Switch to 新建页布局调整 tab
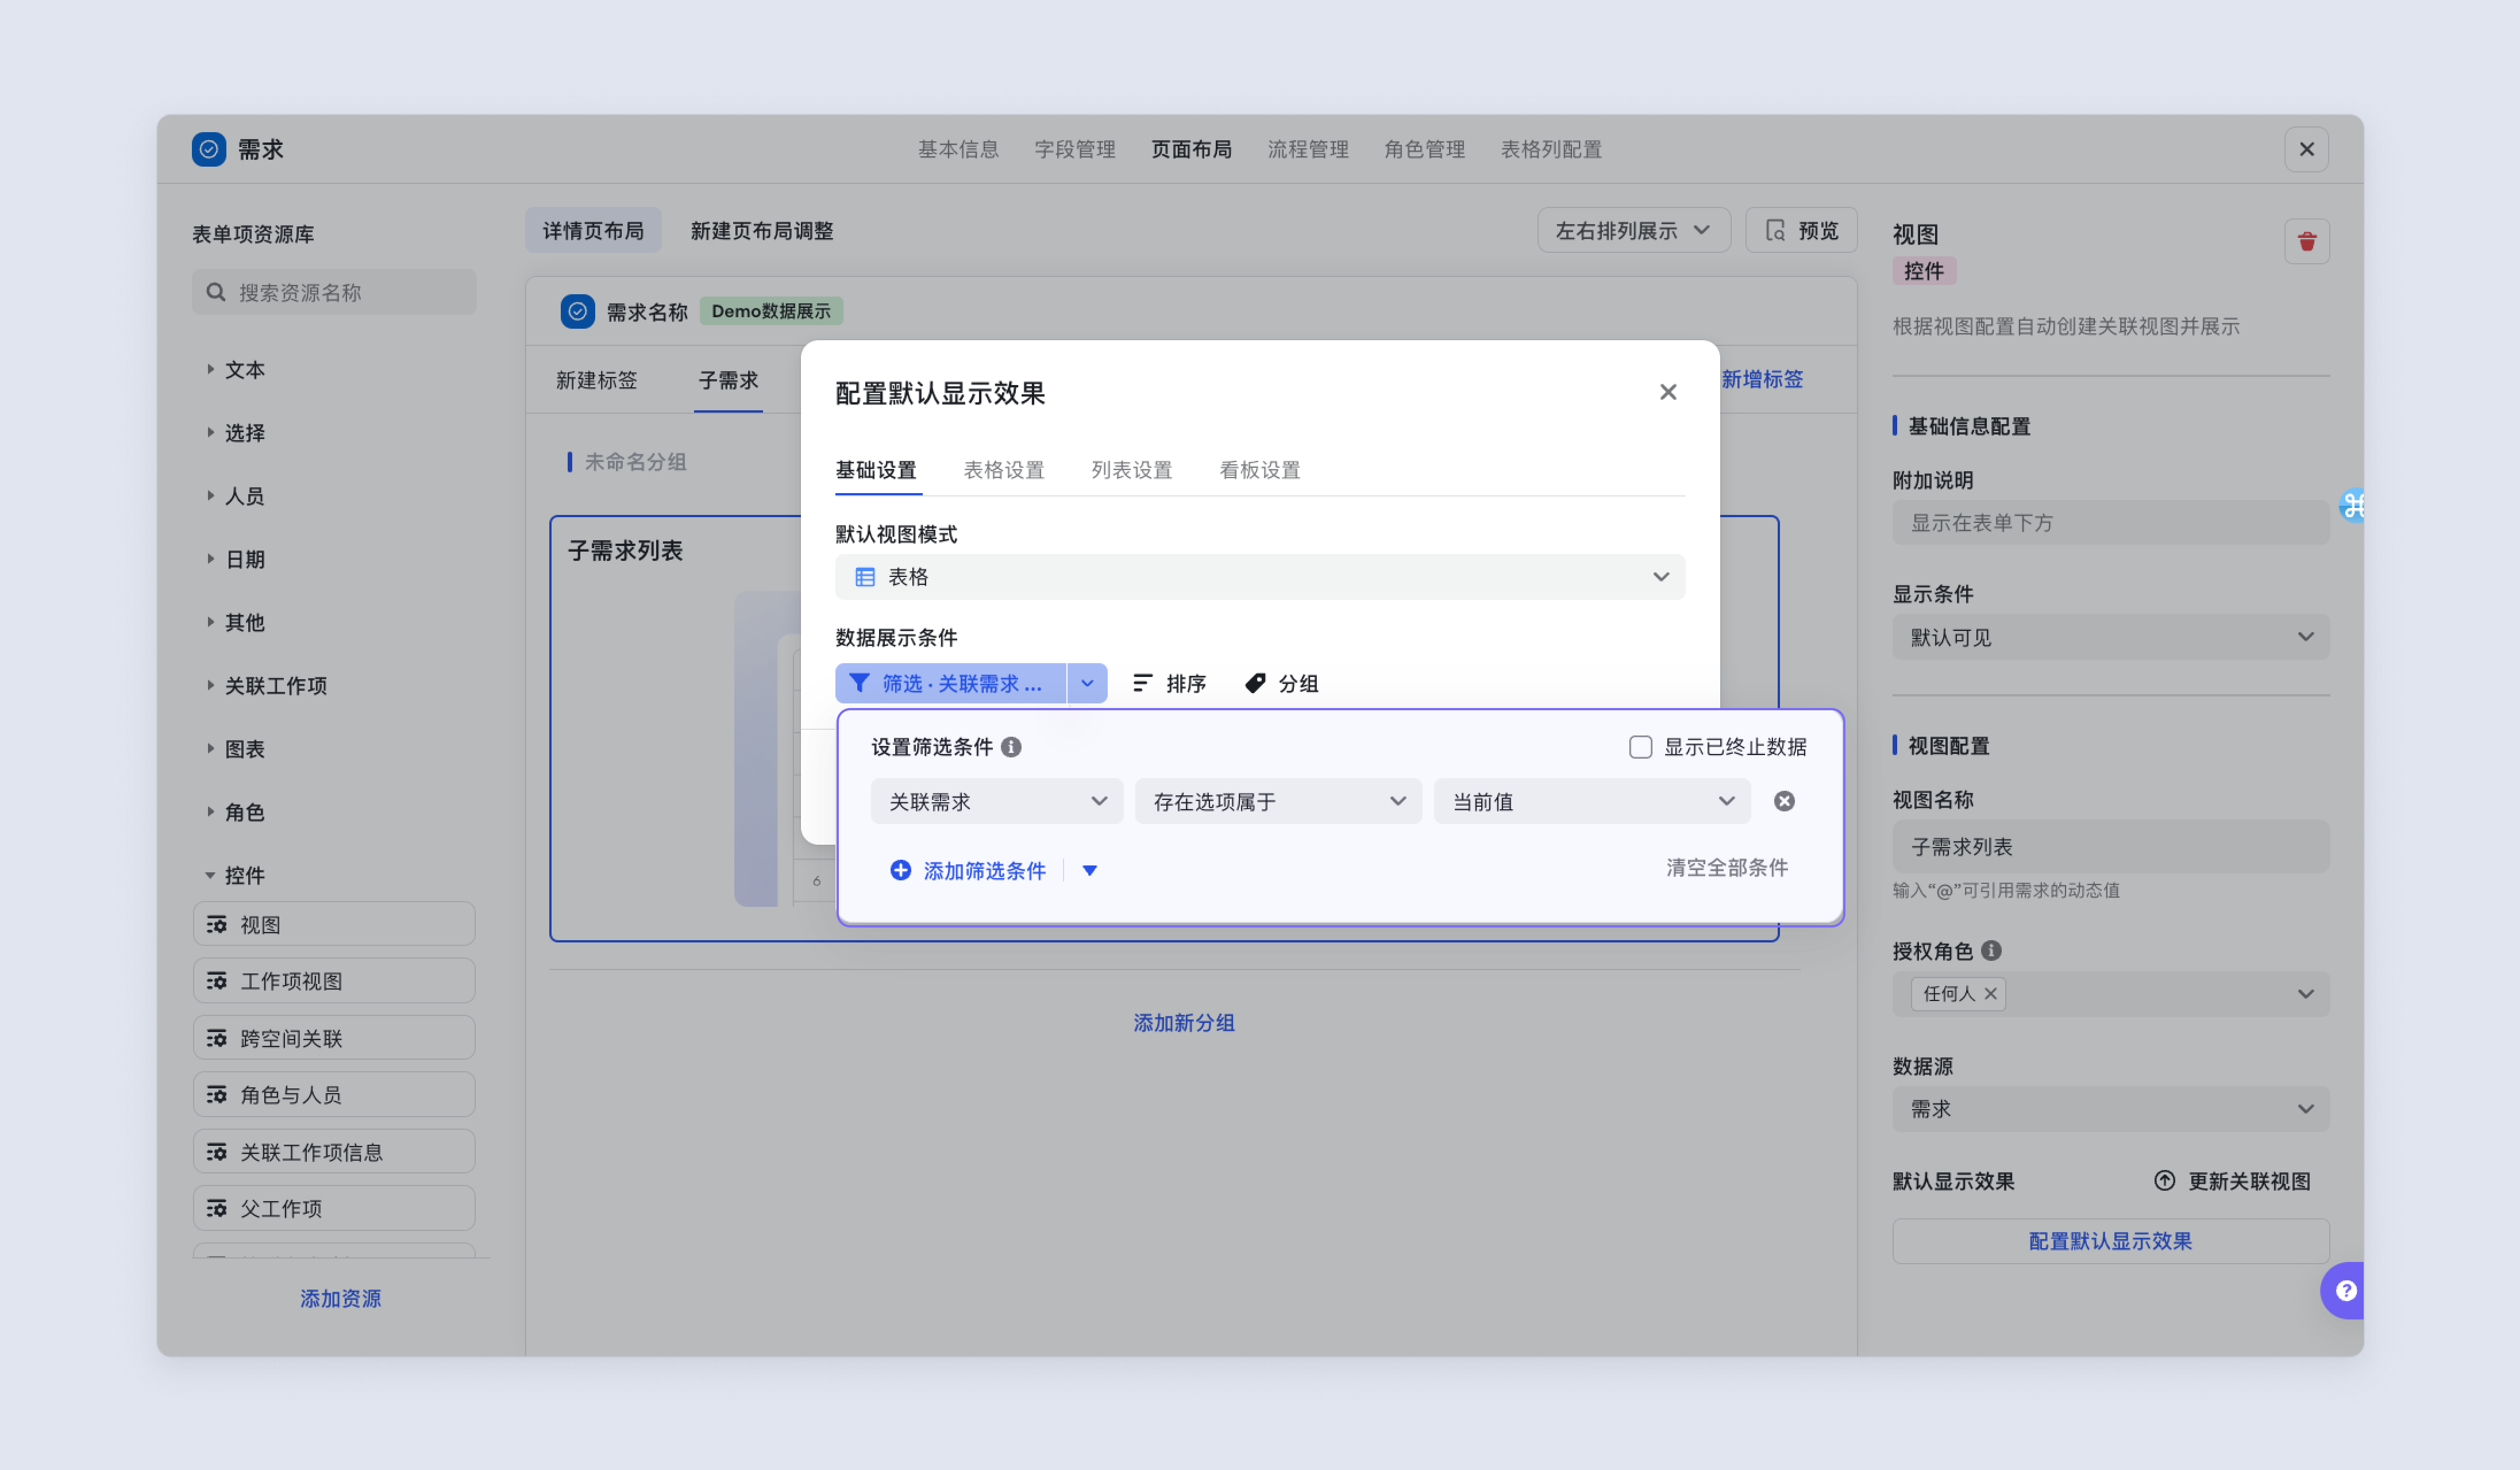This screenshot has height=1470, width=2520. point(762,231)
